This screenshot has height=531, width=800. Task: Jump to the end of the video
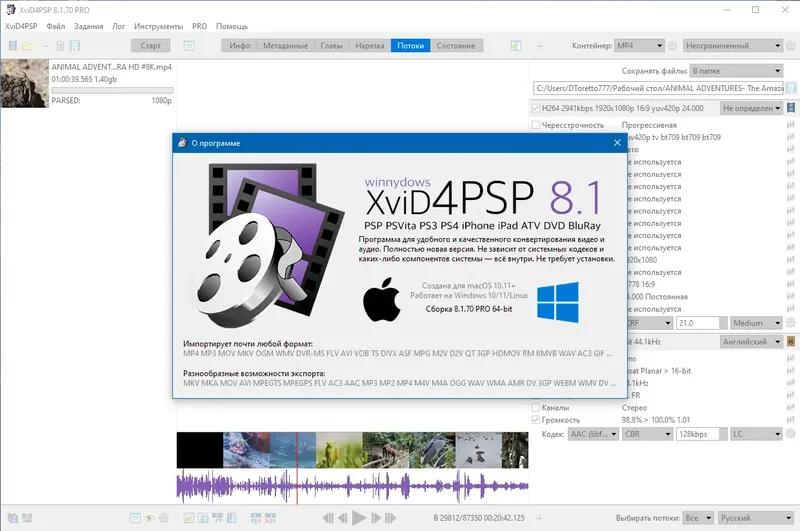(390, 518)
